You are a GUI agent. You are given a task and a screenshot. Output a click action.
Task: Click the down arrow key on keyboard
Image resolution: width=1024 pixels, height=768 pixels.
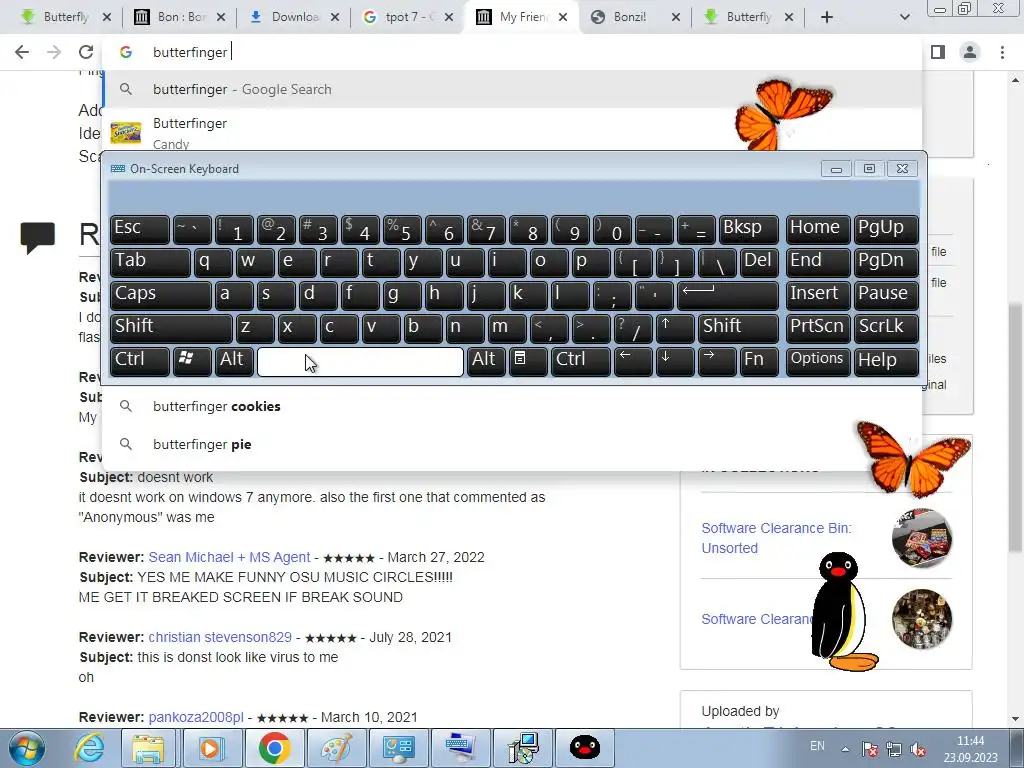pyautogui.click(x=675, y=361)
